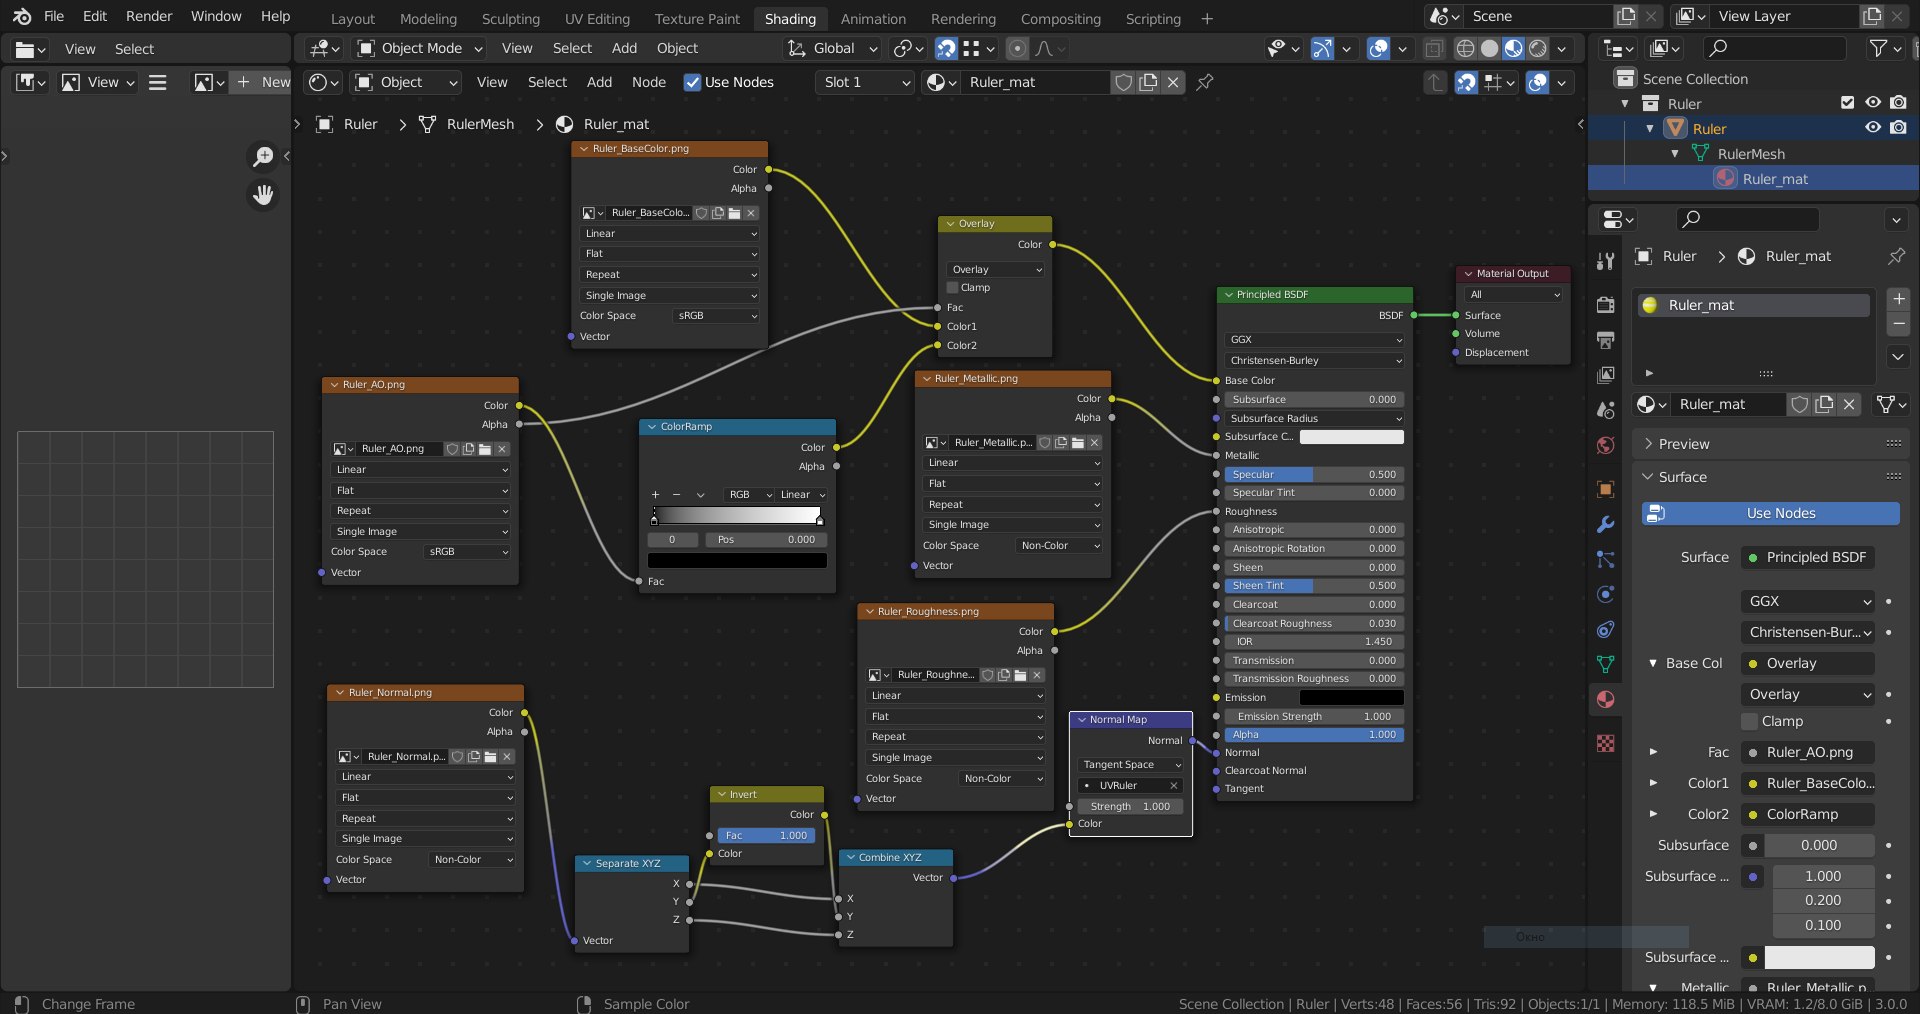Viewport: 1920px width, 1014px height.
Task: Toggle the Use Nodes checkbox
Action: coord(692,82)
